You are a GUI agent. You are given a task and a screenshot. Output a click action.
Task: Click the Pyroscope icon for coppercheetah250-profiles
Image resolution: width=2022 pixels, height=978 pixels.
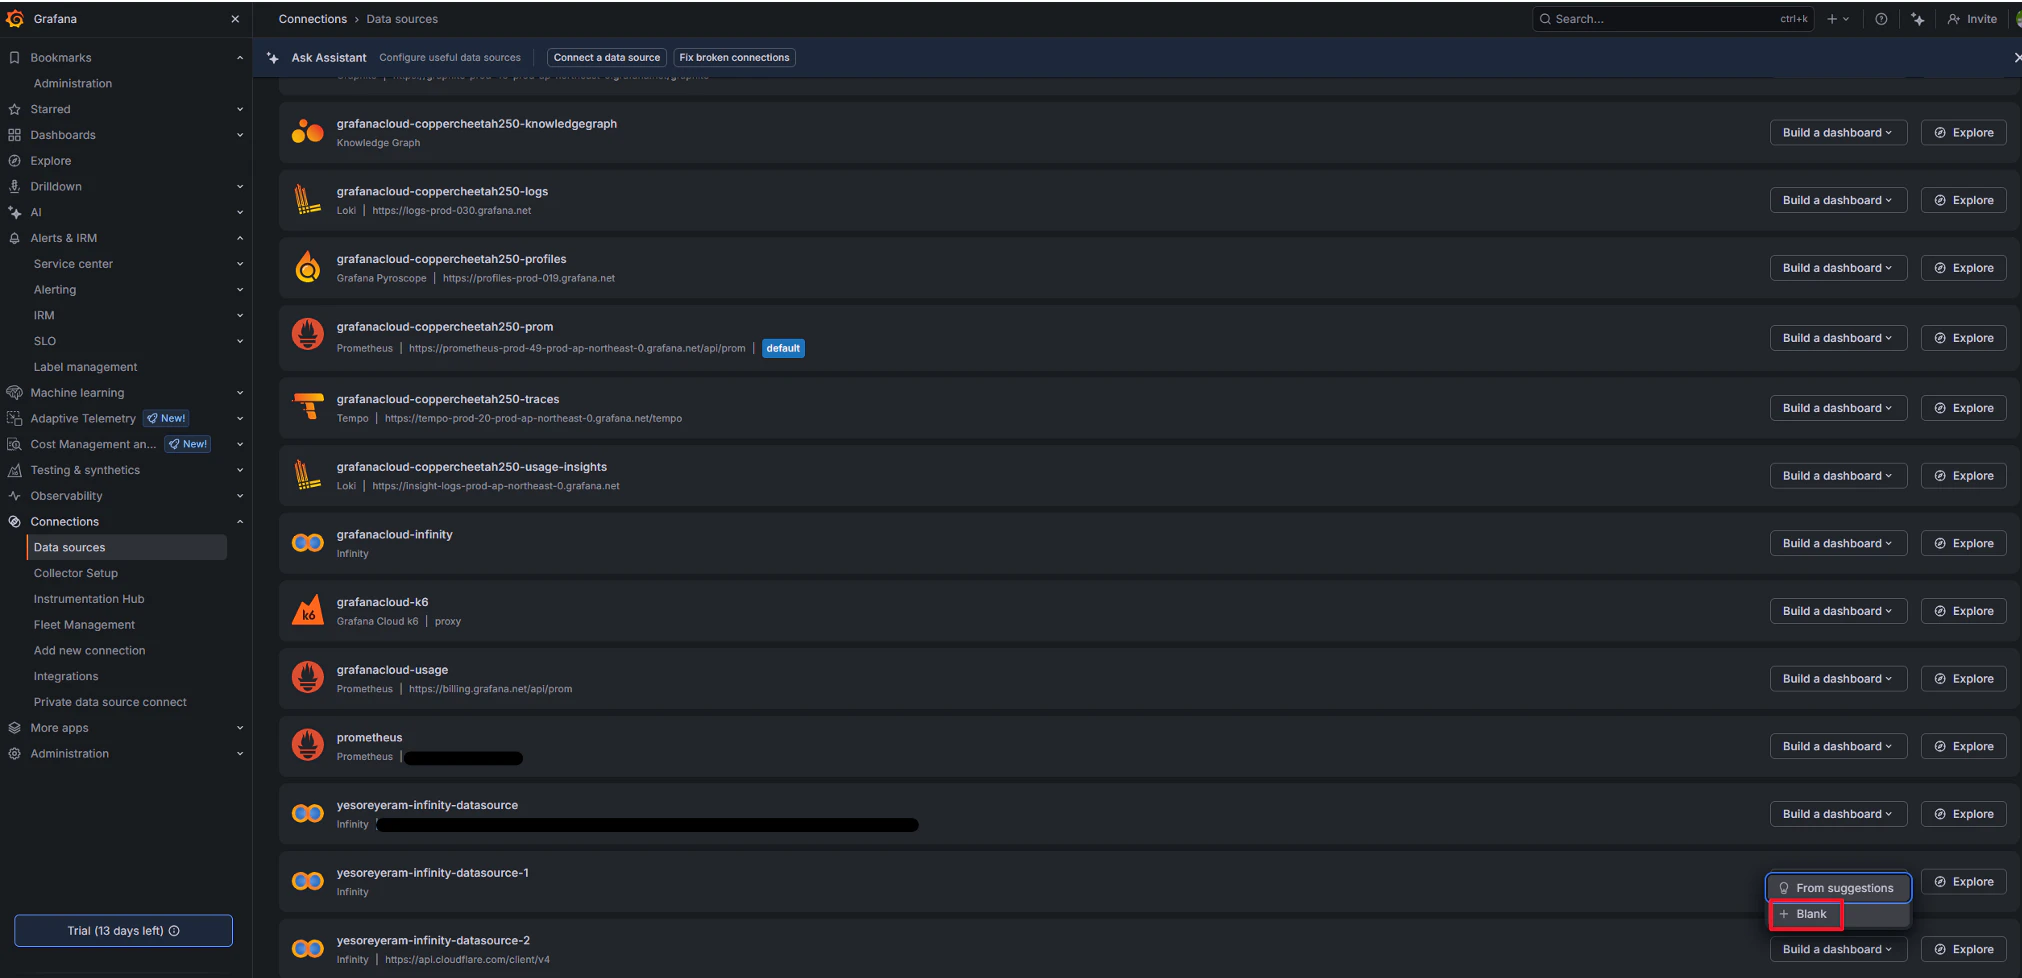pos(308,268)
